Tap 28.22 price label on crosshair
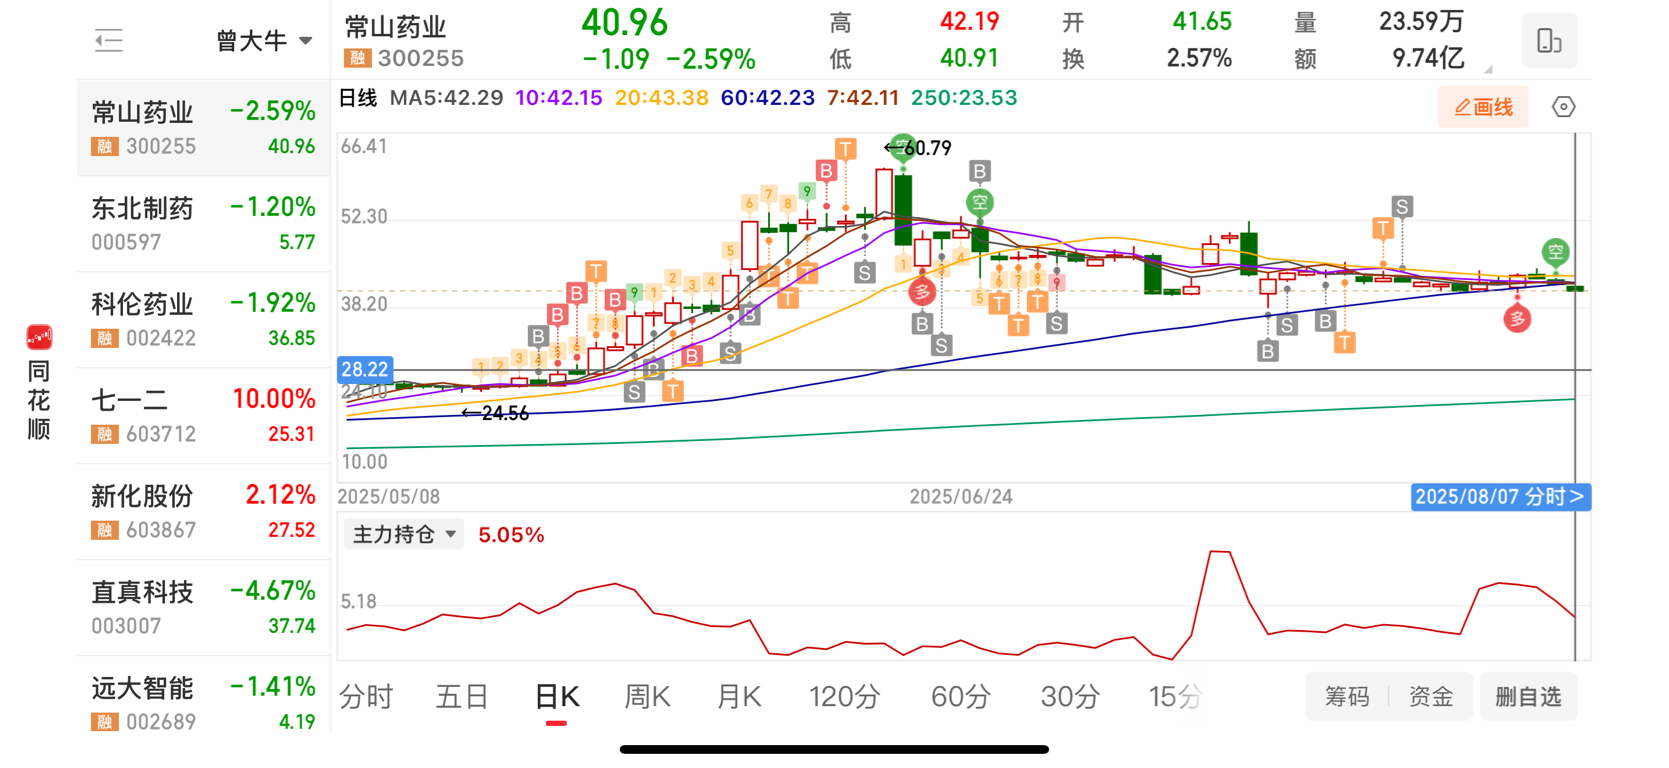The width and height of the screenshot is (1669, 768). pos(365,370)
